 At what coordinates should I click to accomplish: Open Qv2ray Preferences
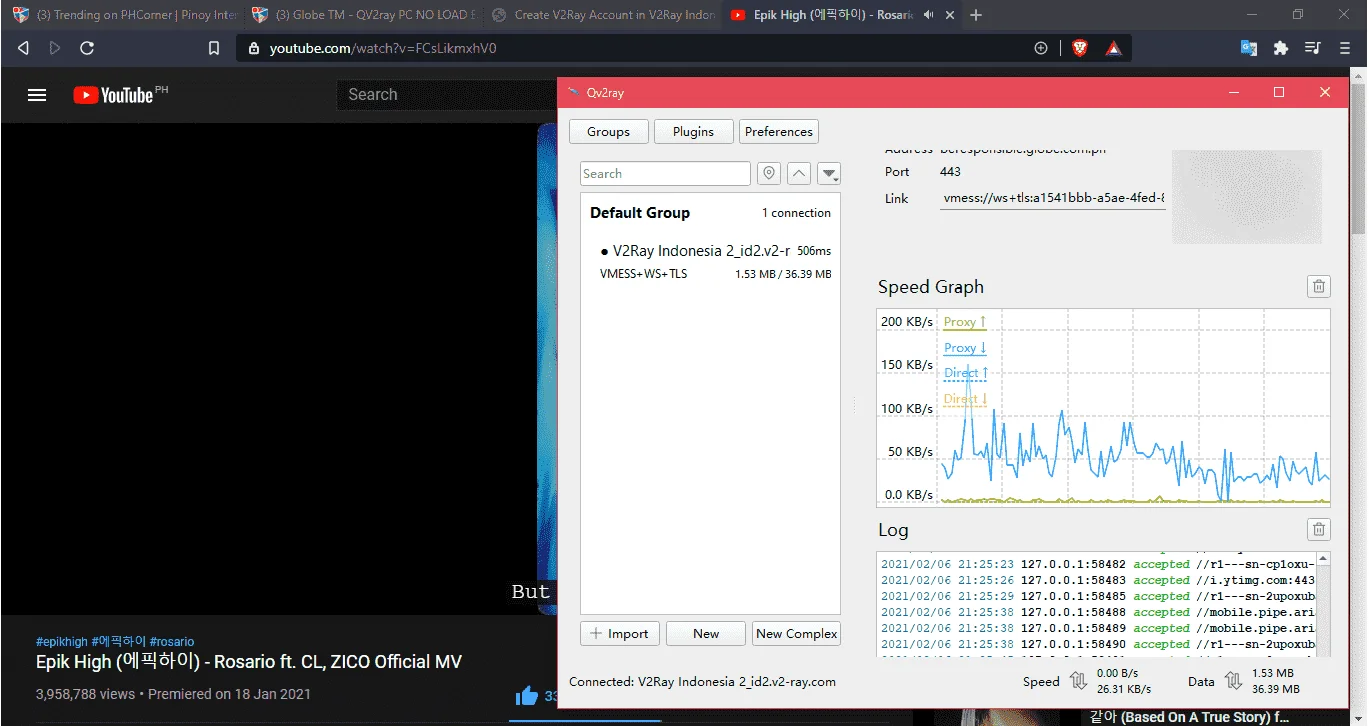[x=779, y=131]
